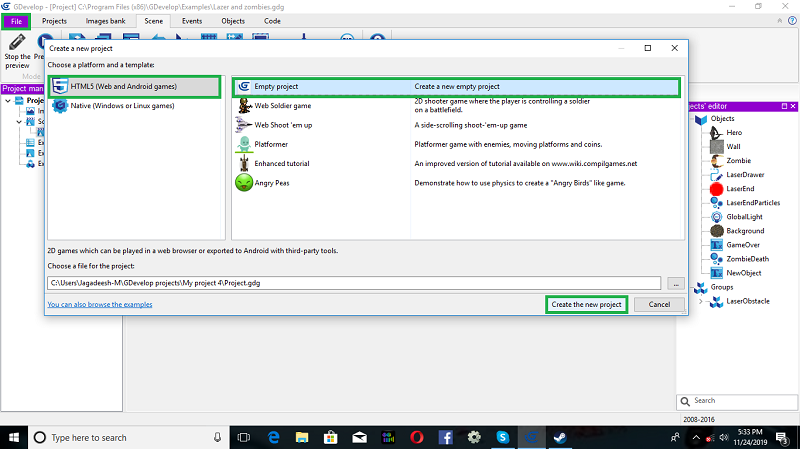Maximize the Create a new project dialog
The width and height of the screenshot is (800, 449).
click(647, 48)
